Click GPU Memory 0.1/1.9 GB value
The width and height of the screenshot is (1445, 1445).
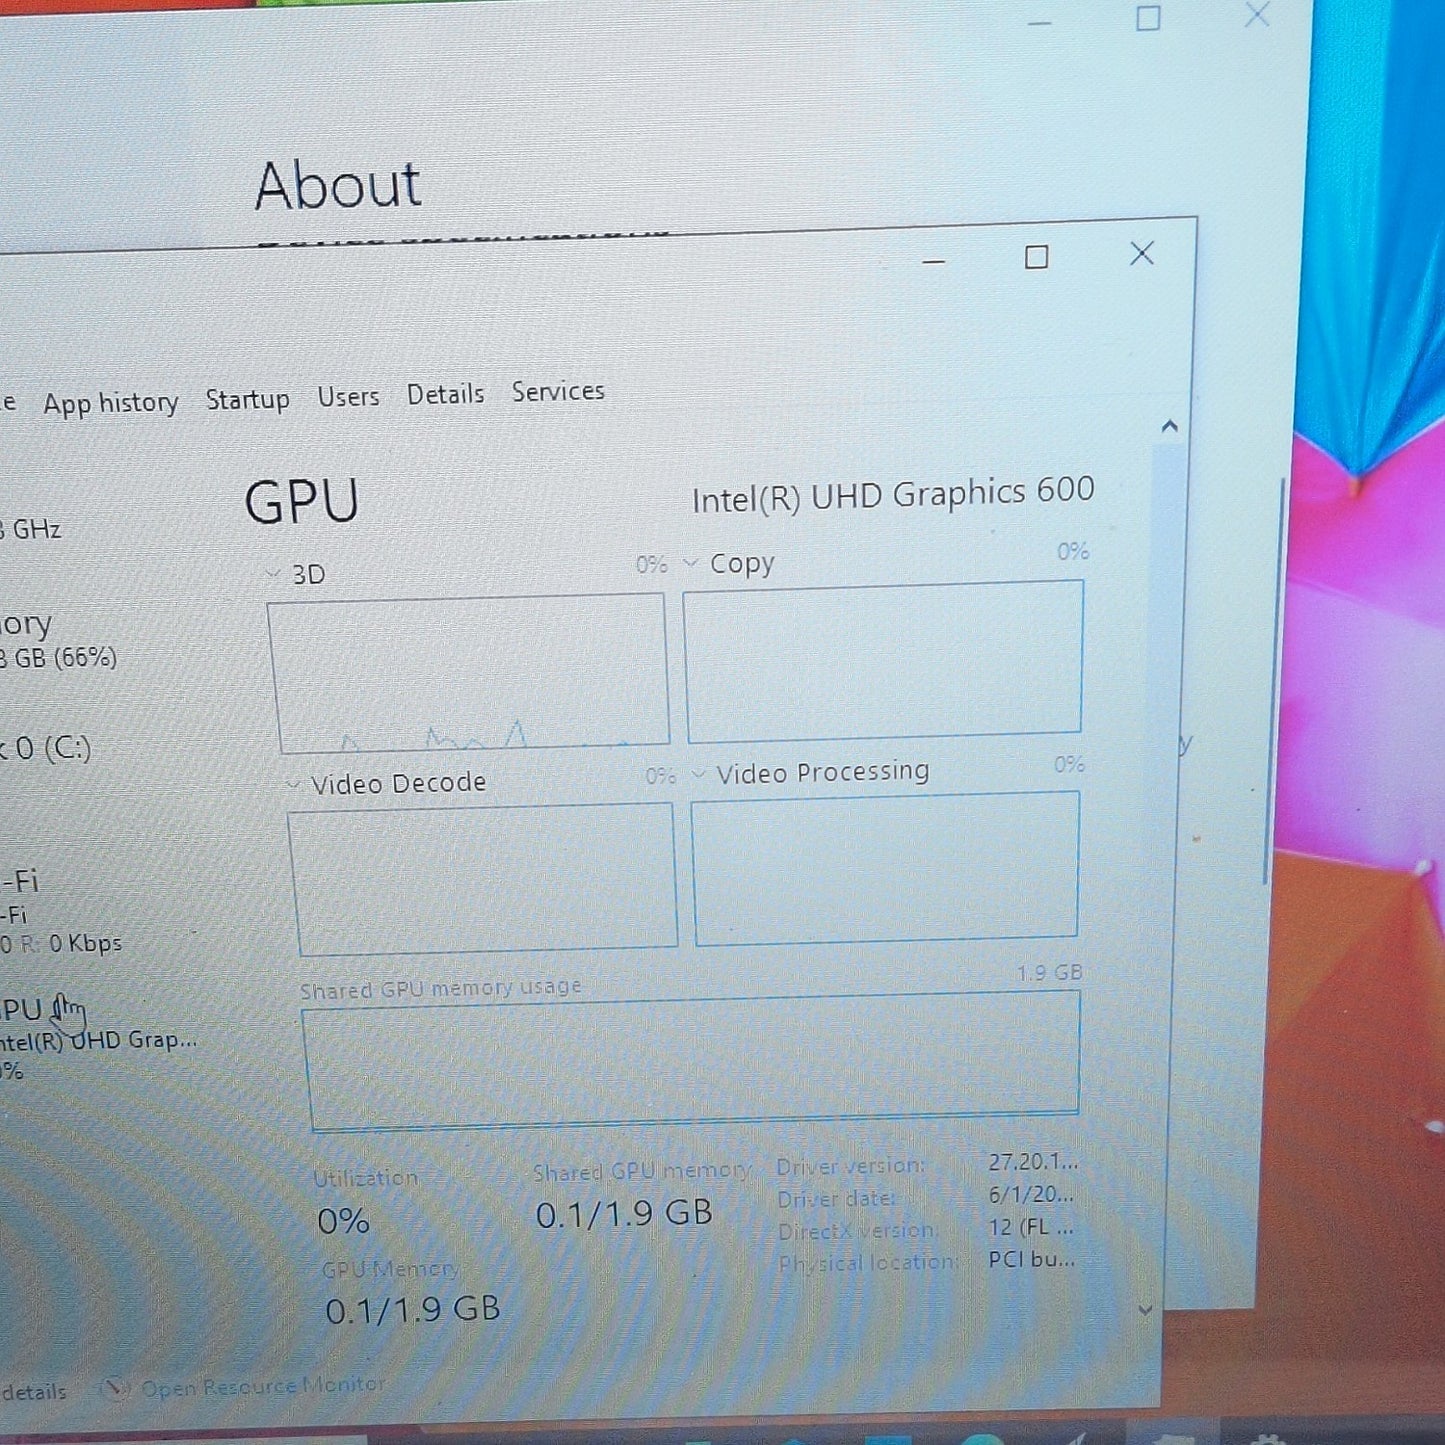(412, 1309)
